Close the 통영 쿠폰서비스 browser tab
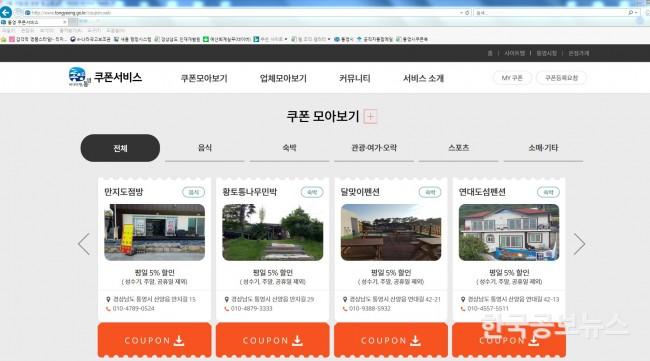This screenshot has height=361, width=650. 65,22
